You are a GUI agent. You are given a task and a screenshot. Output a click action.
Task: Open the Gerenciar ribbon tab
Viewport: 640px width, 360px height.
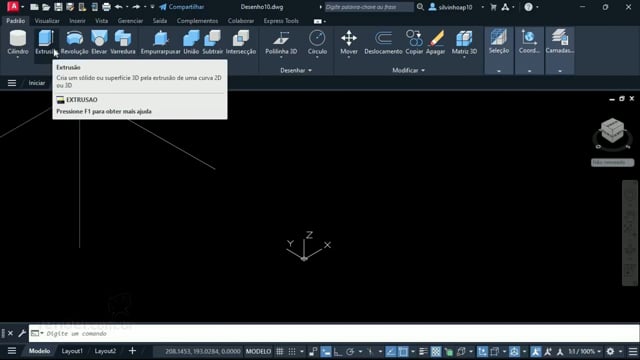click(130, 21)
